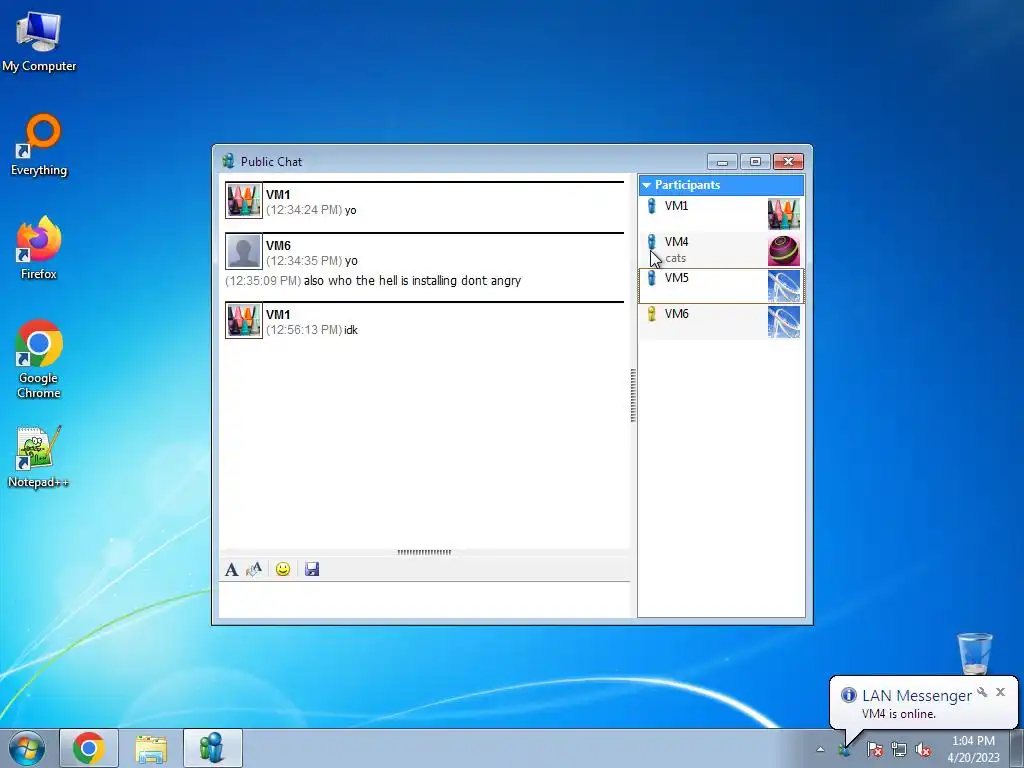Click VM6 sender name in chat log
Screen dimensions: 1024x768
coord(278,246)
